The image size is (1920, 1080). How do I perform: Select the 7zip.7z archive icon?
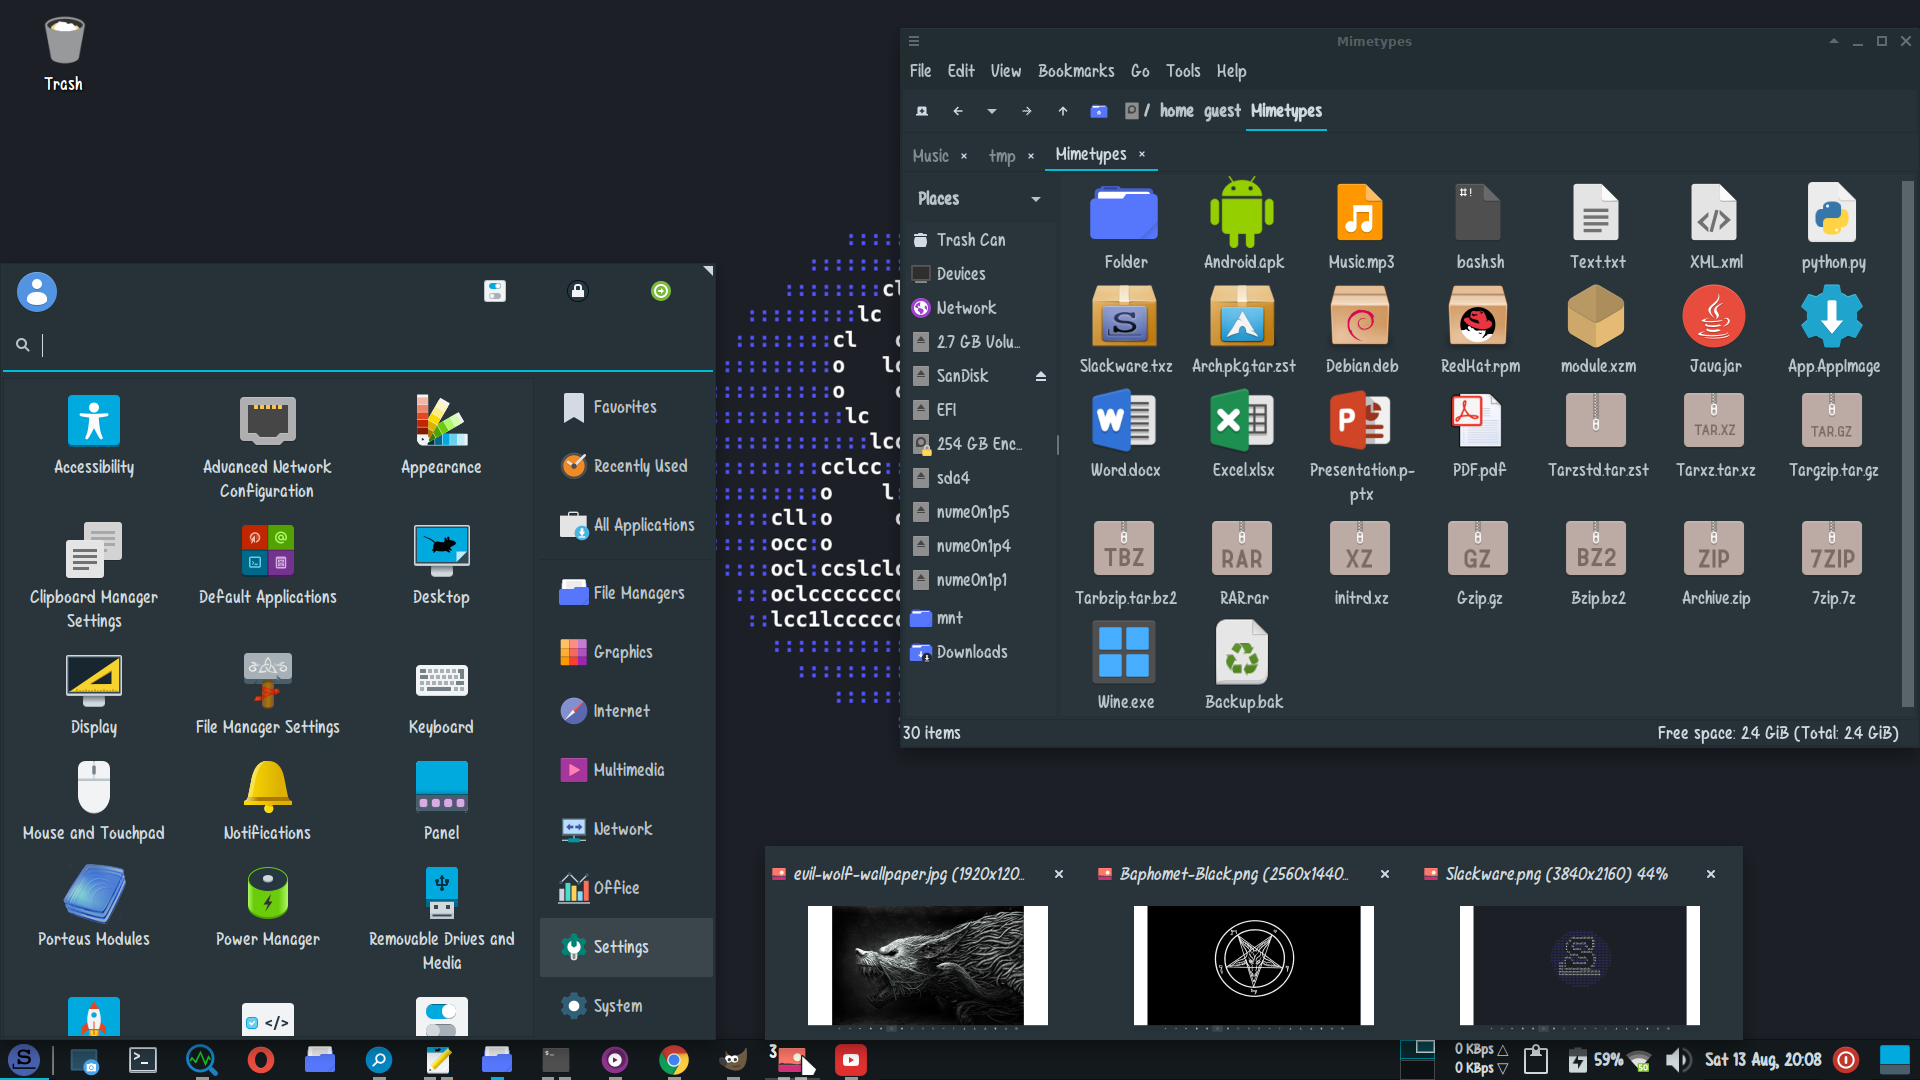[1832, 548]
